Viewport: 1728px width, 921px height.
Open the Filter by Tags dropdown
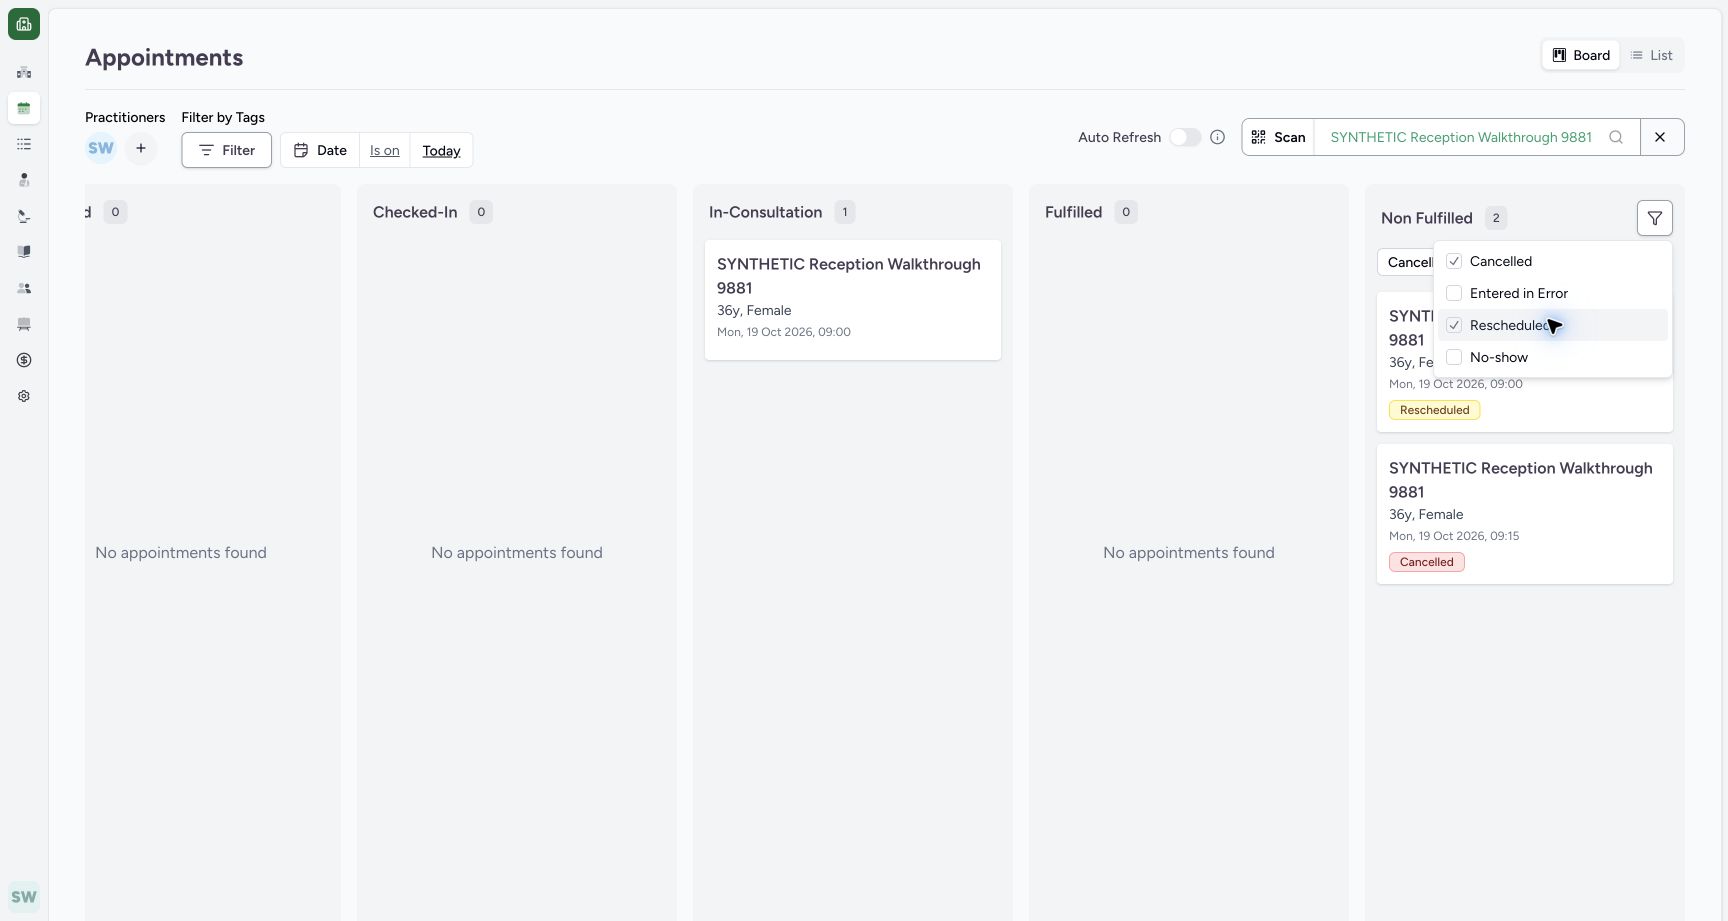pyautogui.click(x=227, y=150)
